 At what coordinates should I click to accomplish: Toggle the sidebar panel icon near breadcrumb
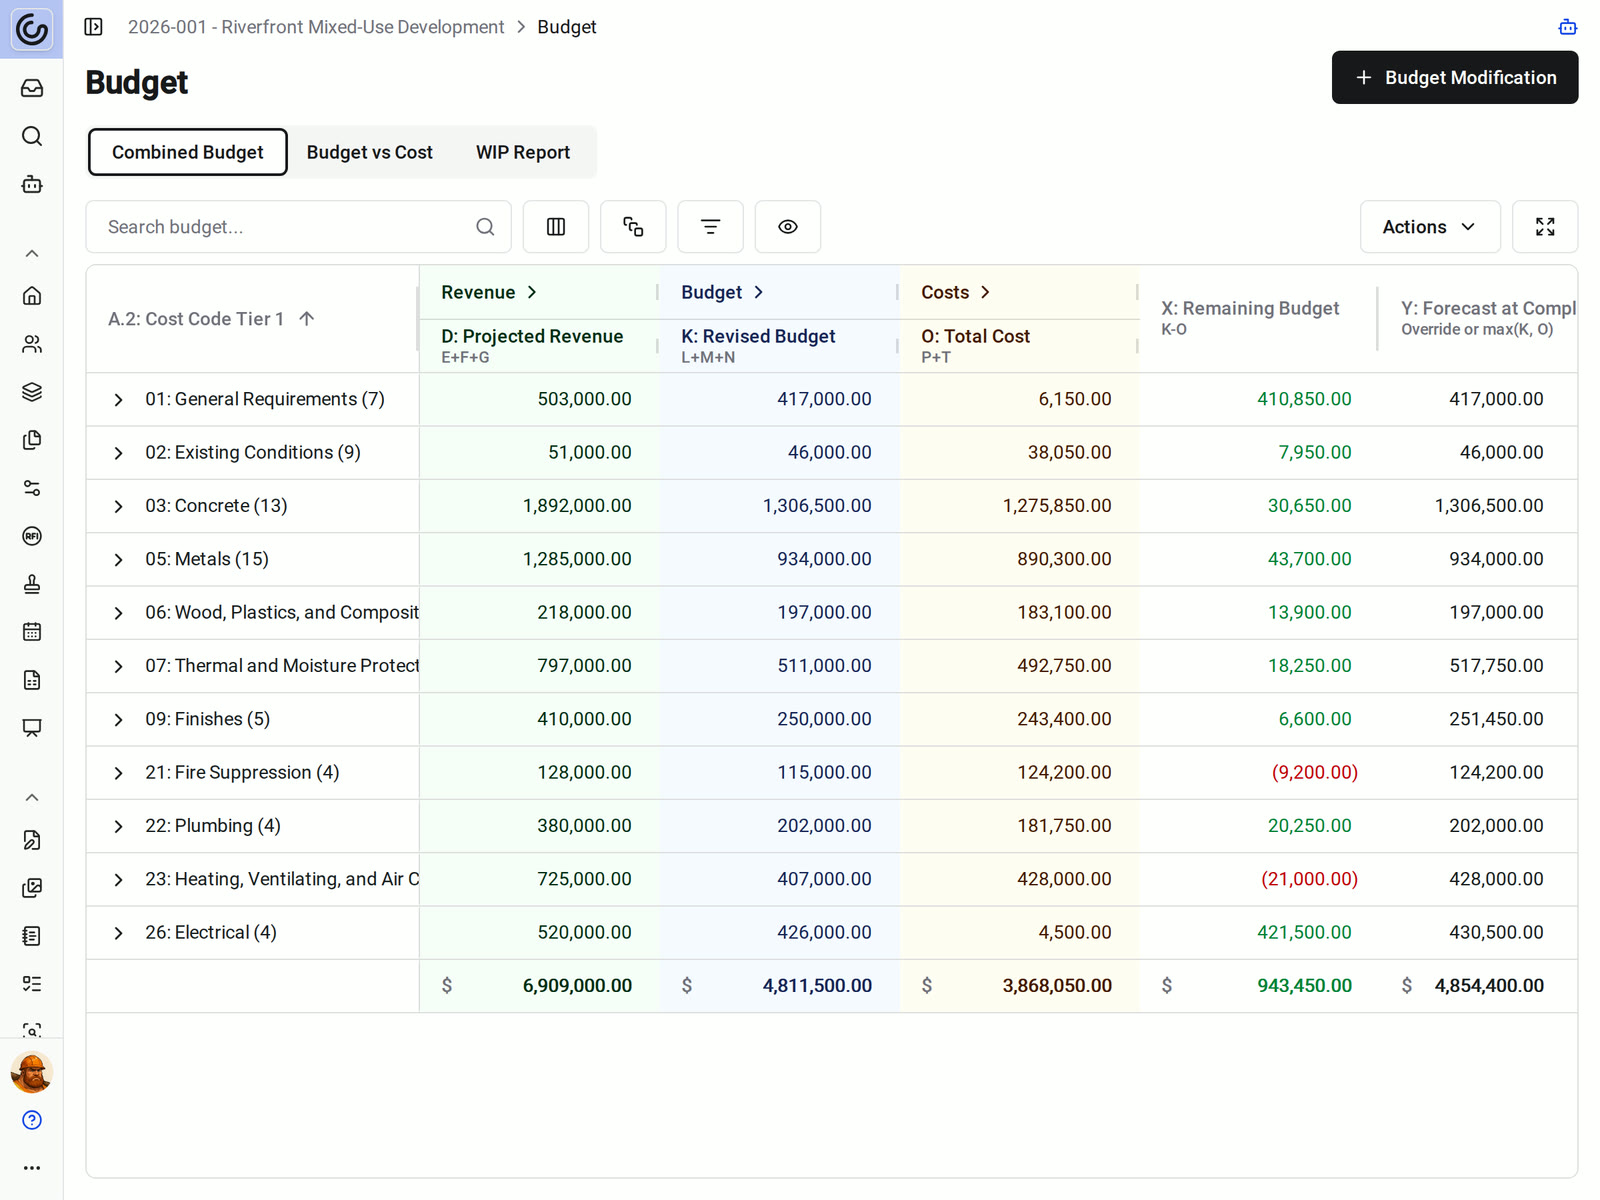pyautogui.click(x=94, y=27)
